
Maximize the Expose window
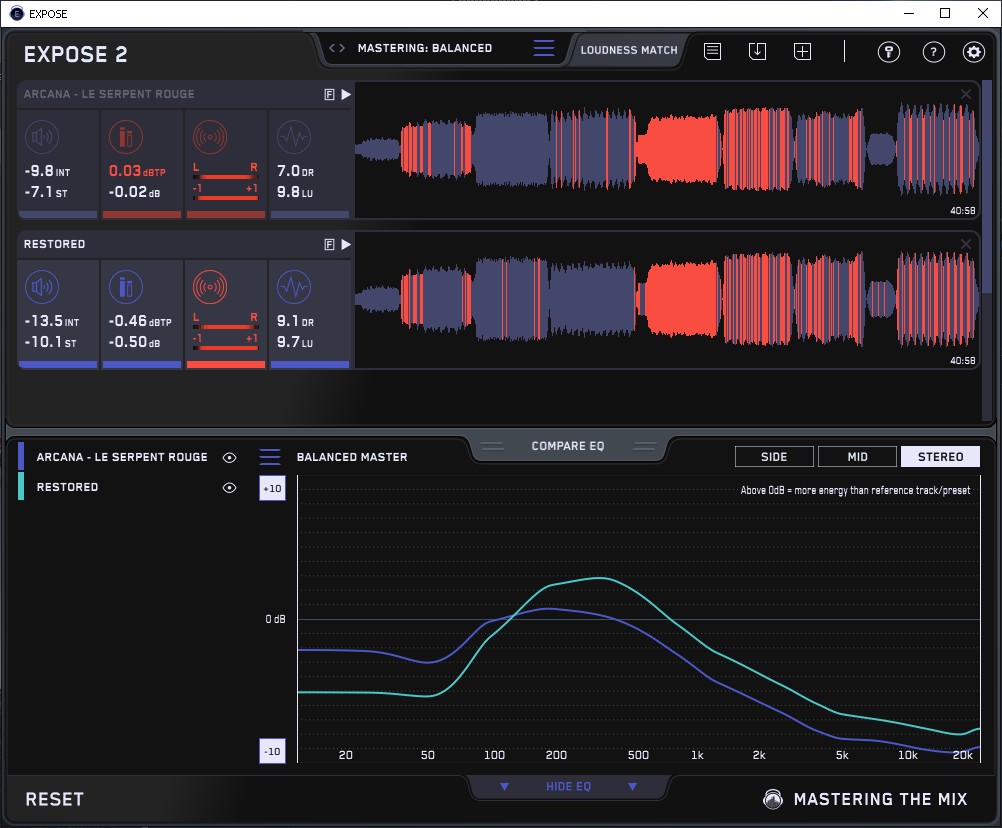coord(945,13)
